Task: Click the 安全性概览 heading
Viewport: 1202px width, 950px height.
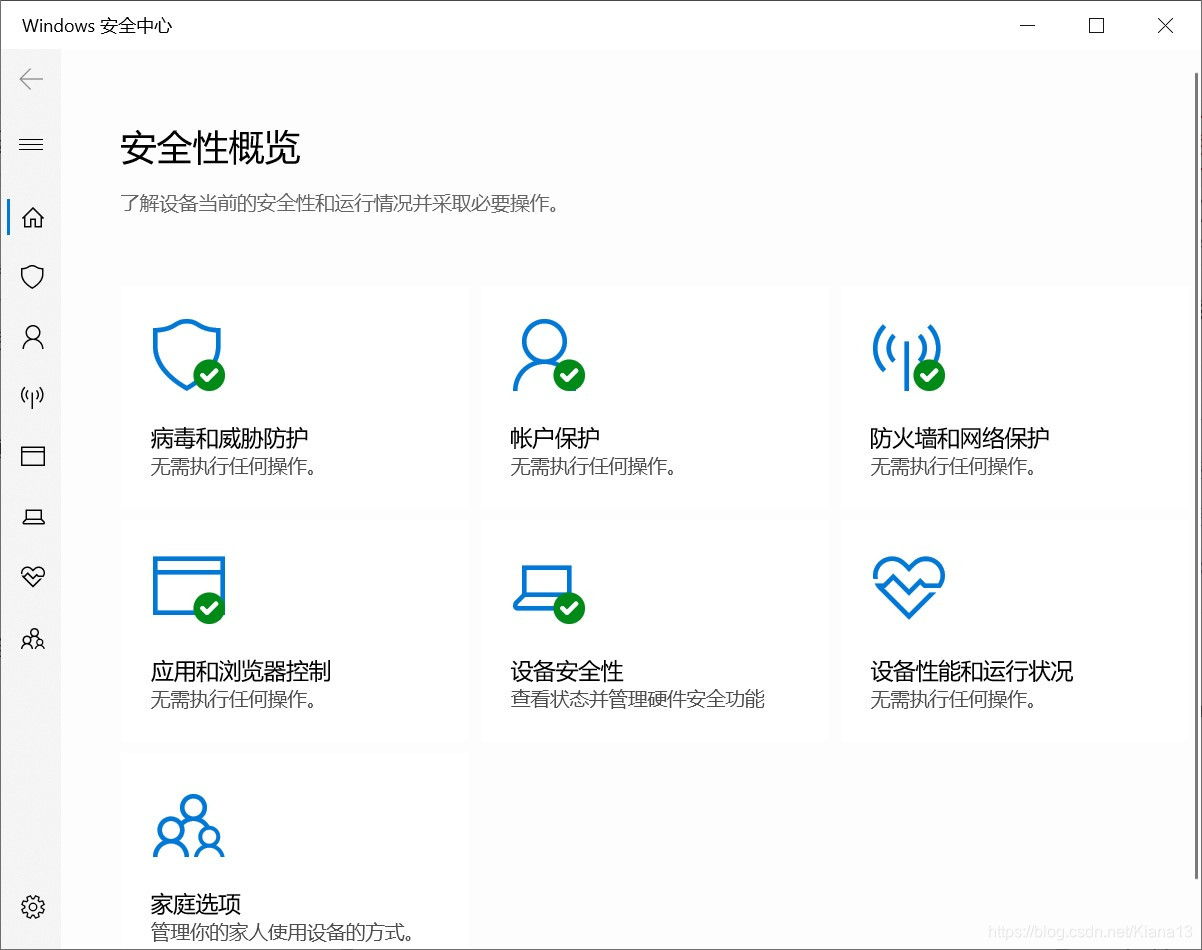Action: [x=210, y=148]
